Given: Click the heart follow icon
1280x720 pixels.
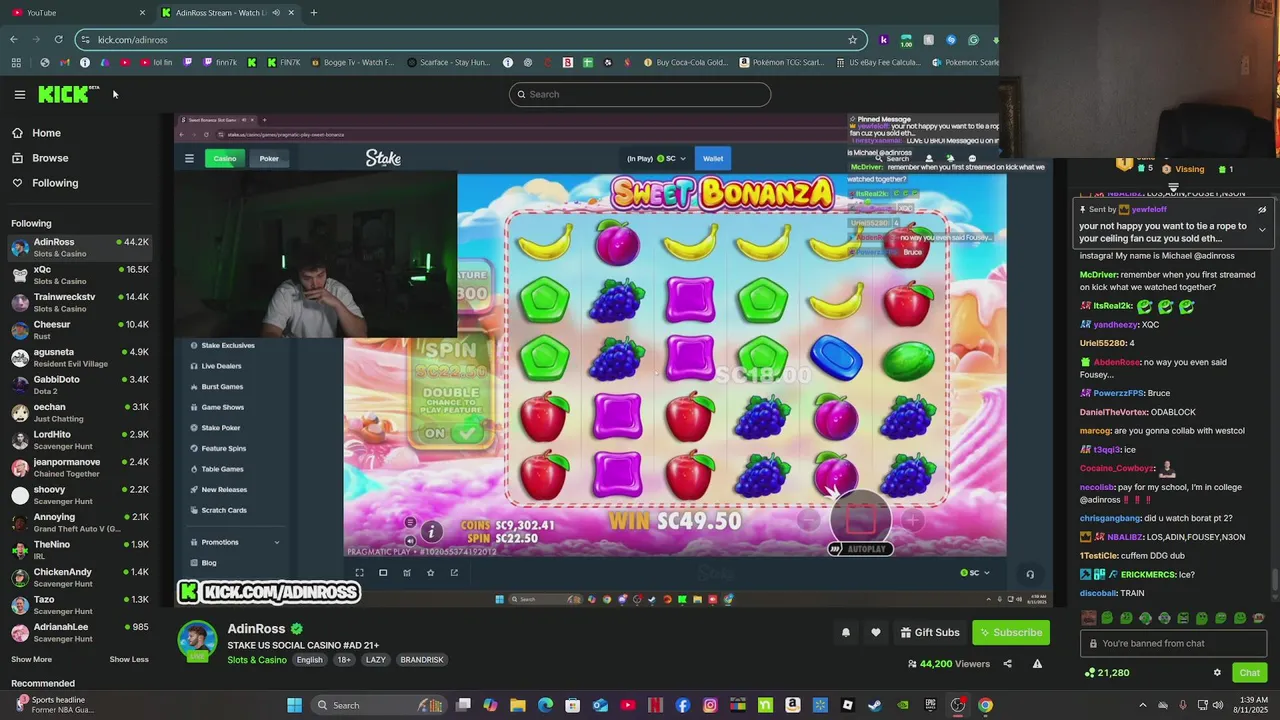Looking at the screenshot, I should (876, 632).
